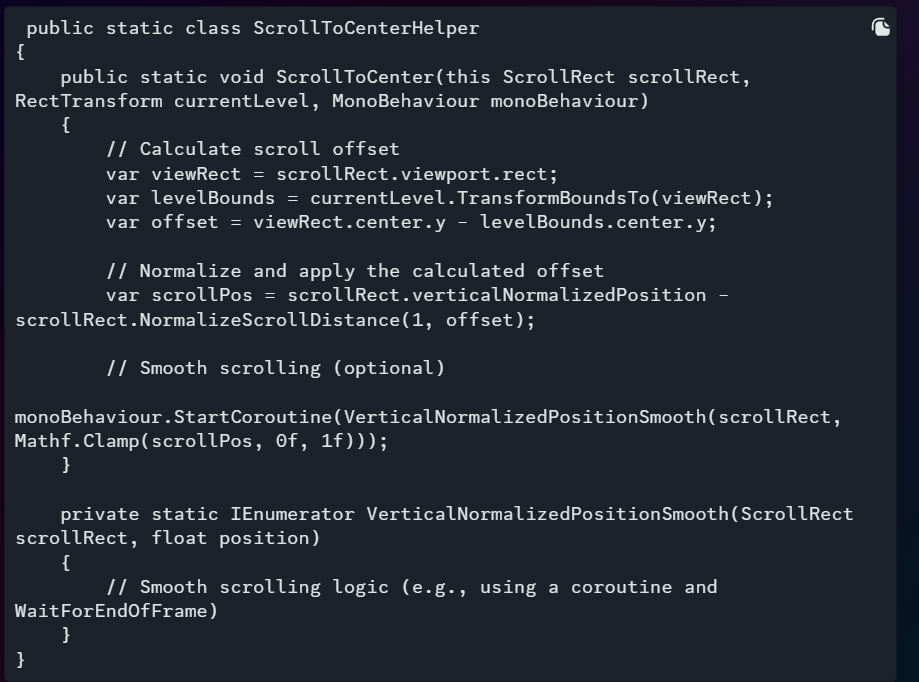919x682 pixels.
Task: Click the NormalizeScrollDistance call
Action: click(x=337, y=320)
